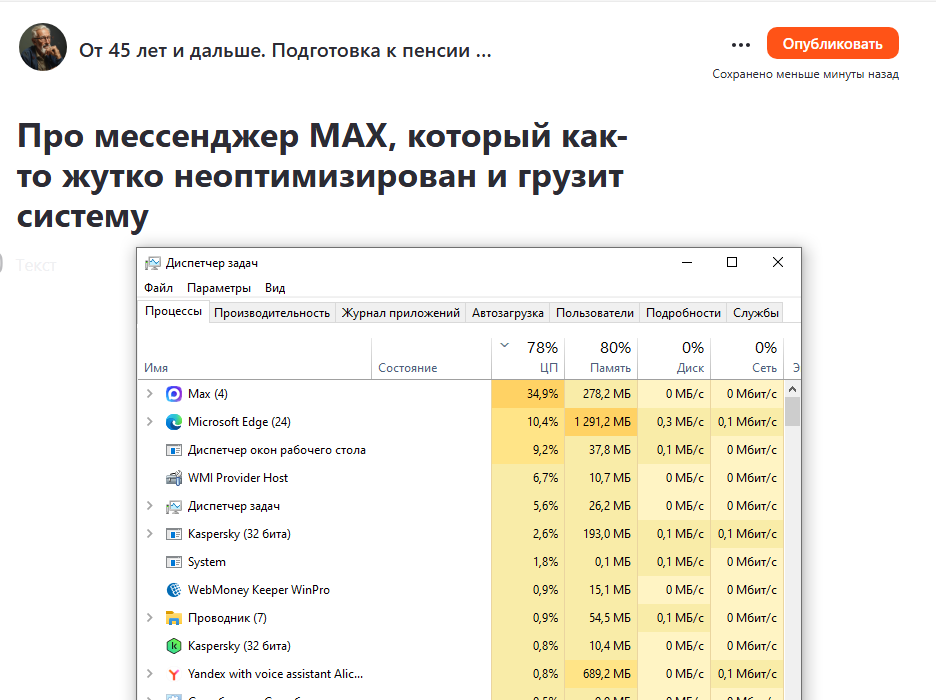Click the article title about мессенджер MAX
936x700 pixels.
click(322, 176)
